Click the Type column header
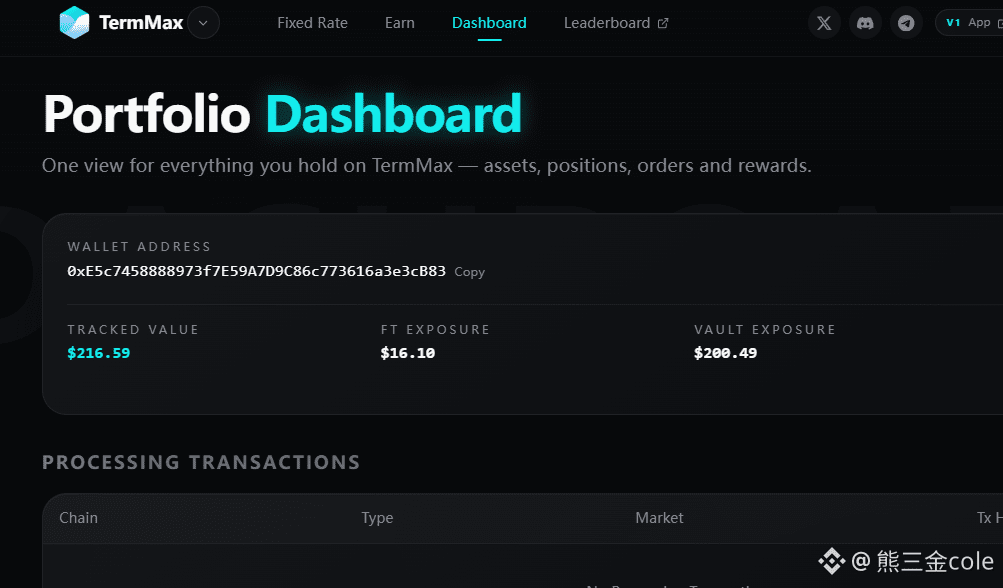Image resolution: width=1003 pixels, height=588 pixels. click(377, 518)
